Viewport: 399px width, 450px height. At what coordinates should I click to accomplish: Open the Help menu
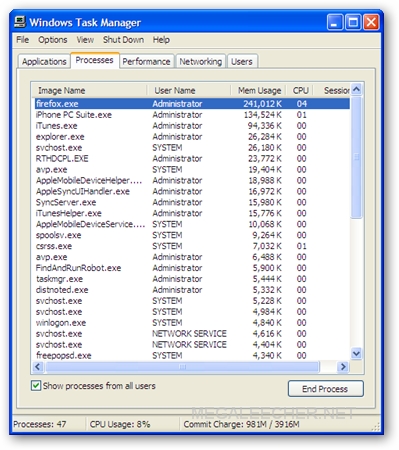pos(161,40)
